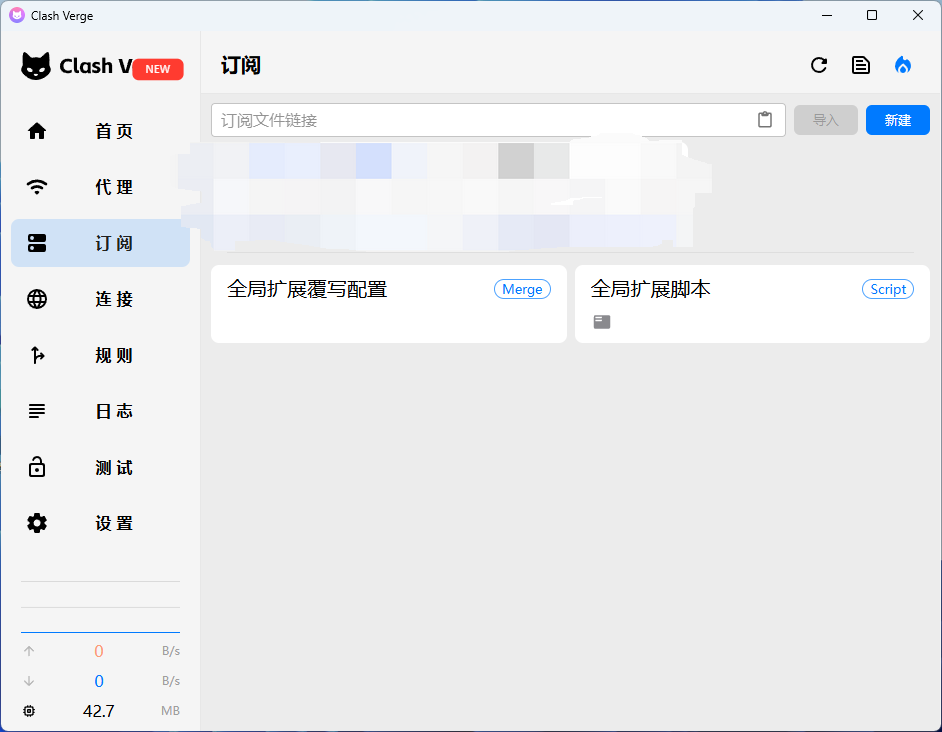This screenshot has width=942, height=732.
Task: Click the blue 新建 button
Action: point(897,120)
